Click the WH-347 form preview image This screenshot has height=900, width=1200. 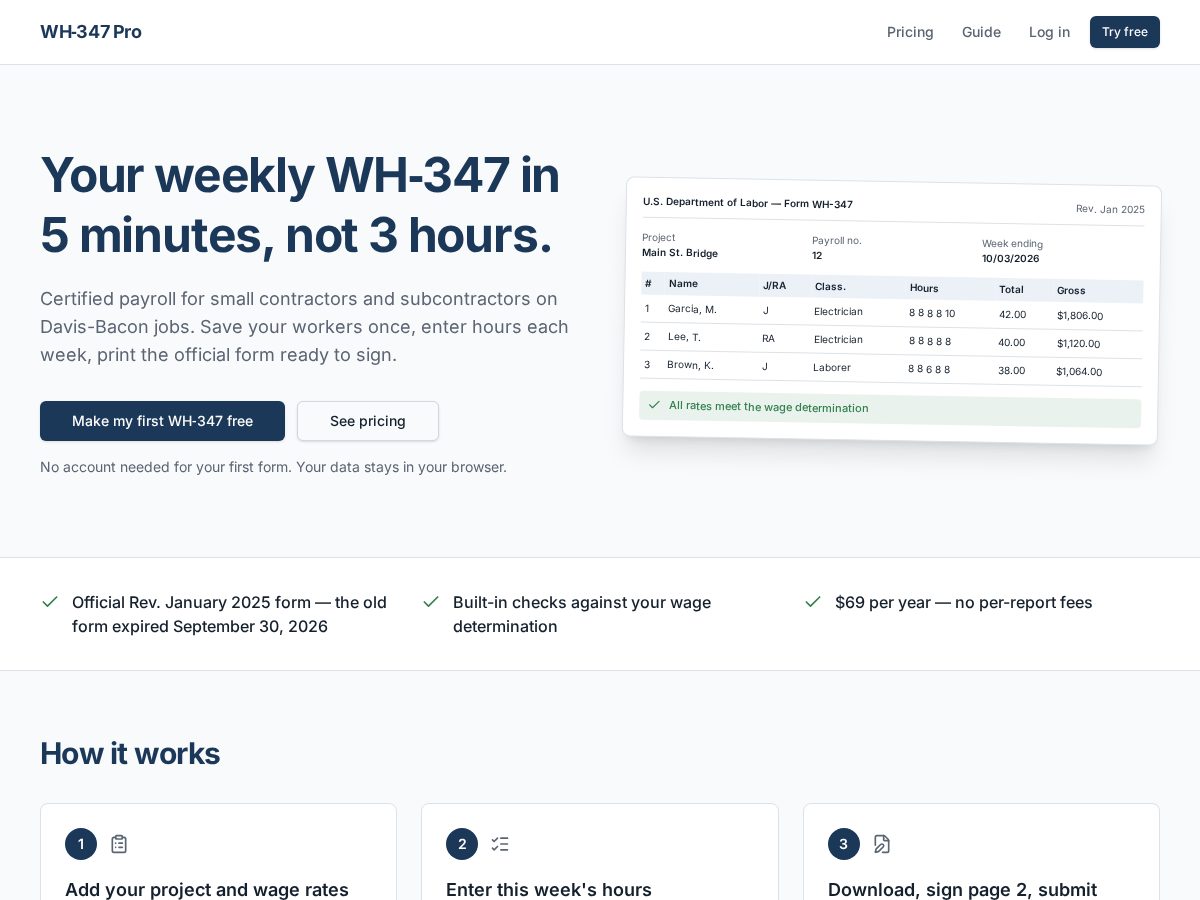[891, 311]
